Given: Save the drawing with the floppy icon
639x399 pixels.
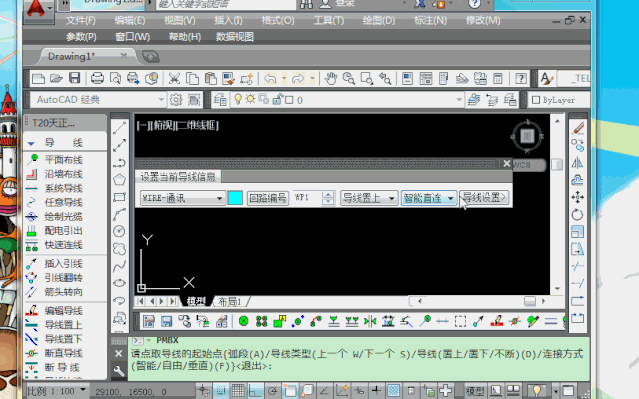Looking at the screenshot, I should pyautogui.click(x=74, y=78).
